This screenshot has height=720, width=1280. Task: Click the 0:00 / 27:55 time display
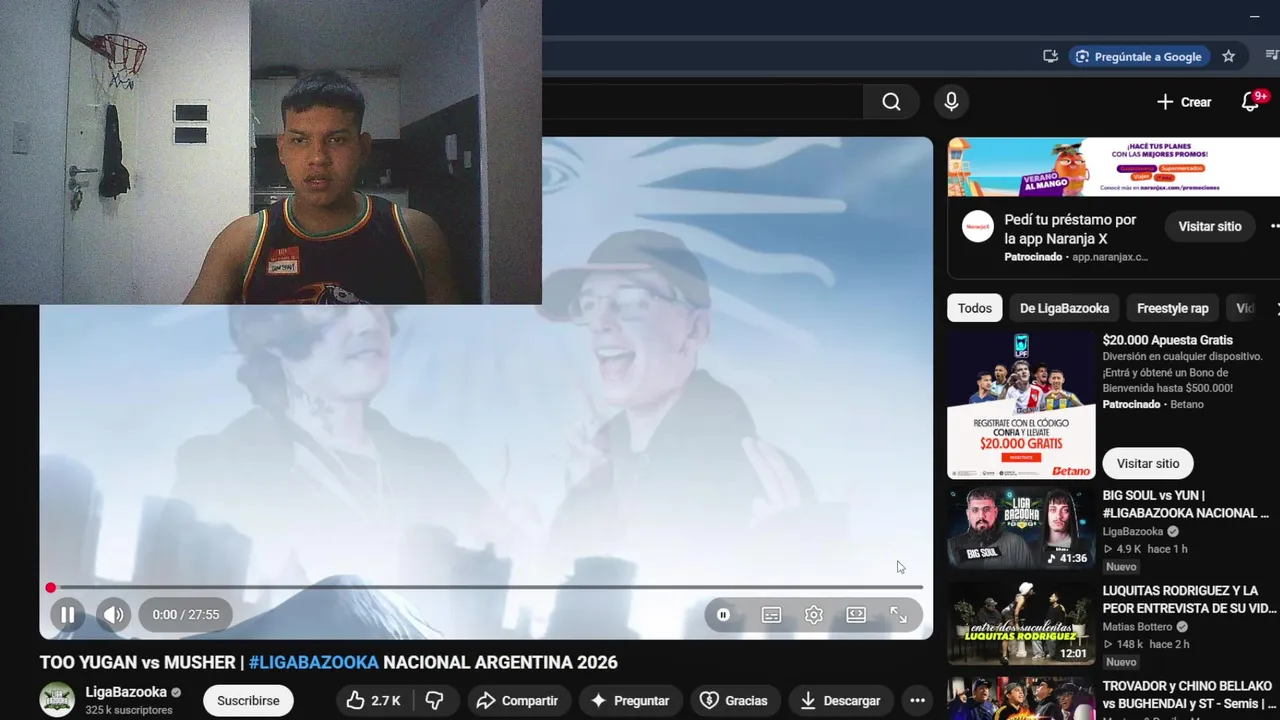pos(186,615)
